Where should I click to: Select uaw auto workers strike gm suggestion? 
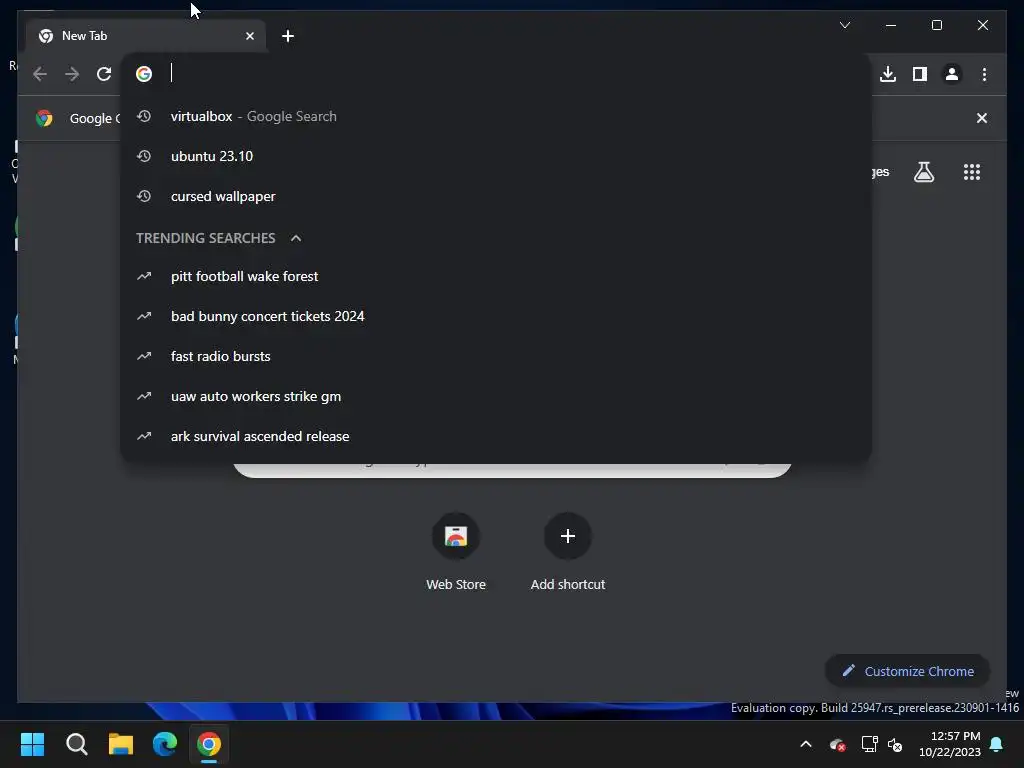[496, 396]
